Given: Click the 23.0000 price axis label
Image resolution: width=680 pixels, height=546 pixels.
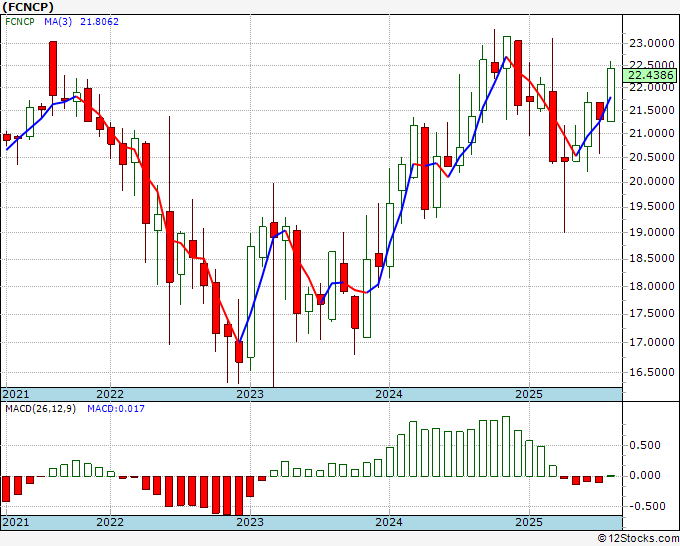Looking at the screenshot, I should (652, 43).
